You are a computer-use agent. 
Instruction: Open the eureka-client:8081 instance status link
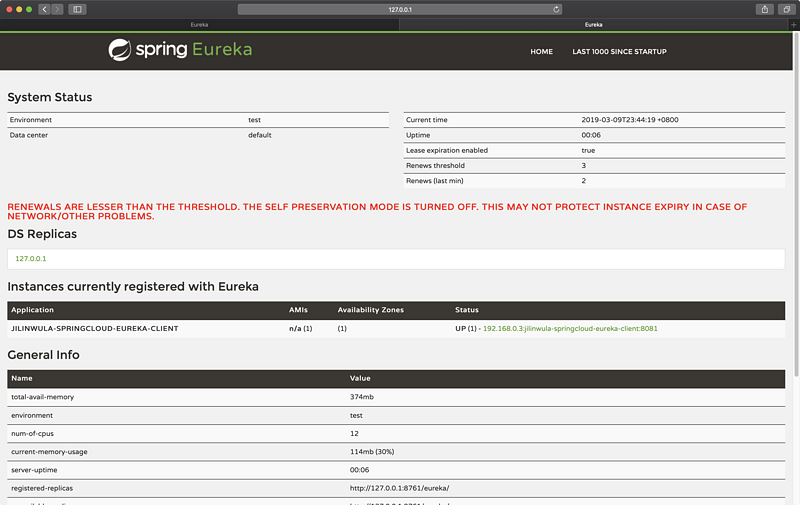[x=570, y=329]
